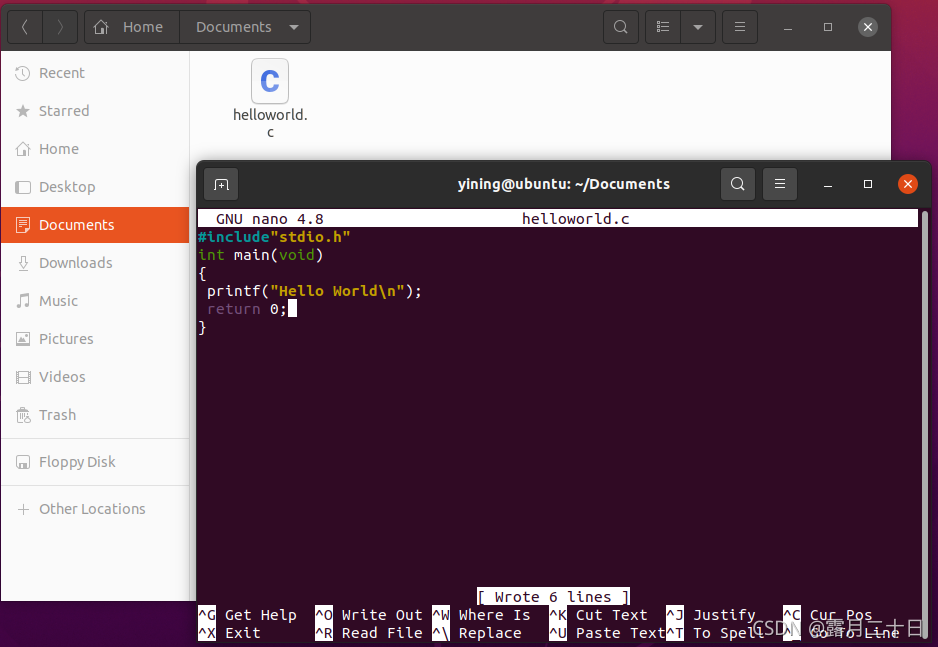Viewport: 938px width, 647px height.
Task: Click GNU nano 4.8 header text
Action: click(270, 219)
